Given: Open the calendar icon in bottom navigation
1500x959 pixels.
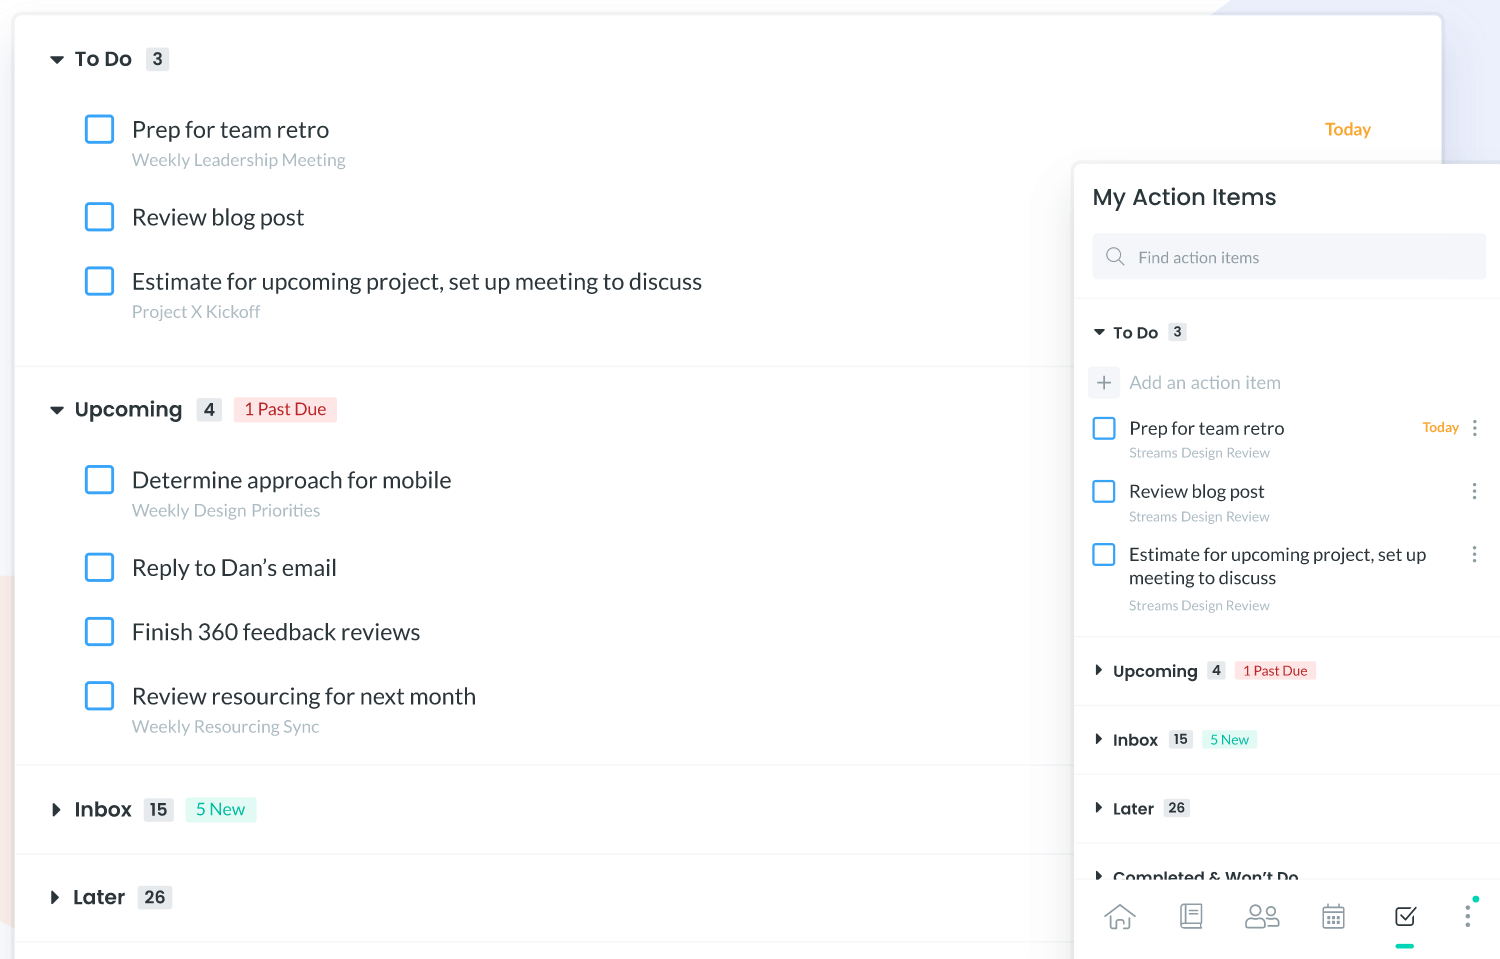Looking at the screenshot, I should point(1333,916).
